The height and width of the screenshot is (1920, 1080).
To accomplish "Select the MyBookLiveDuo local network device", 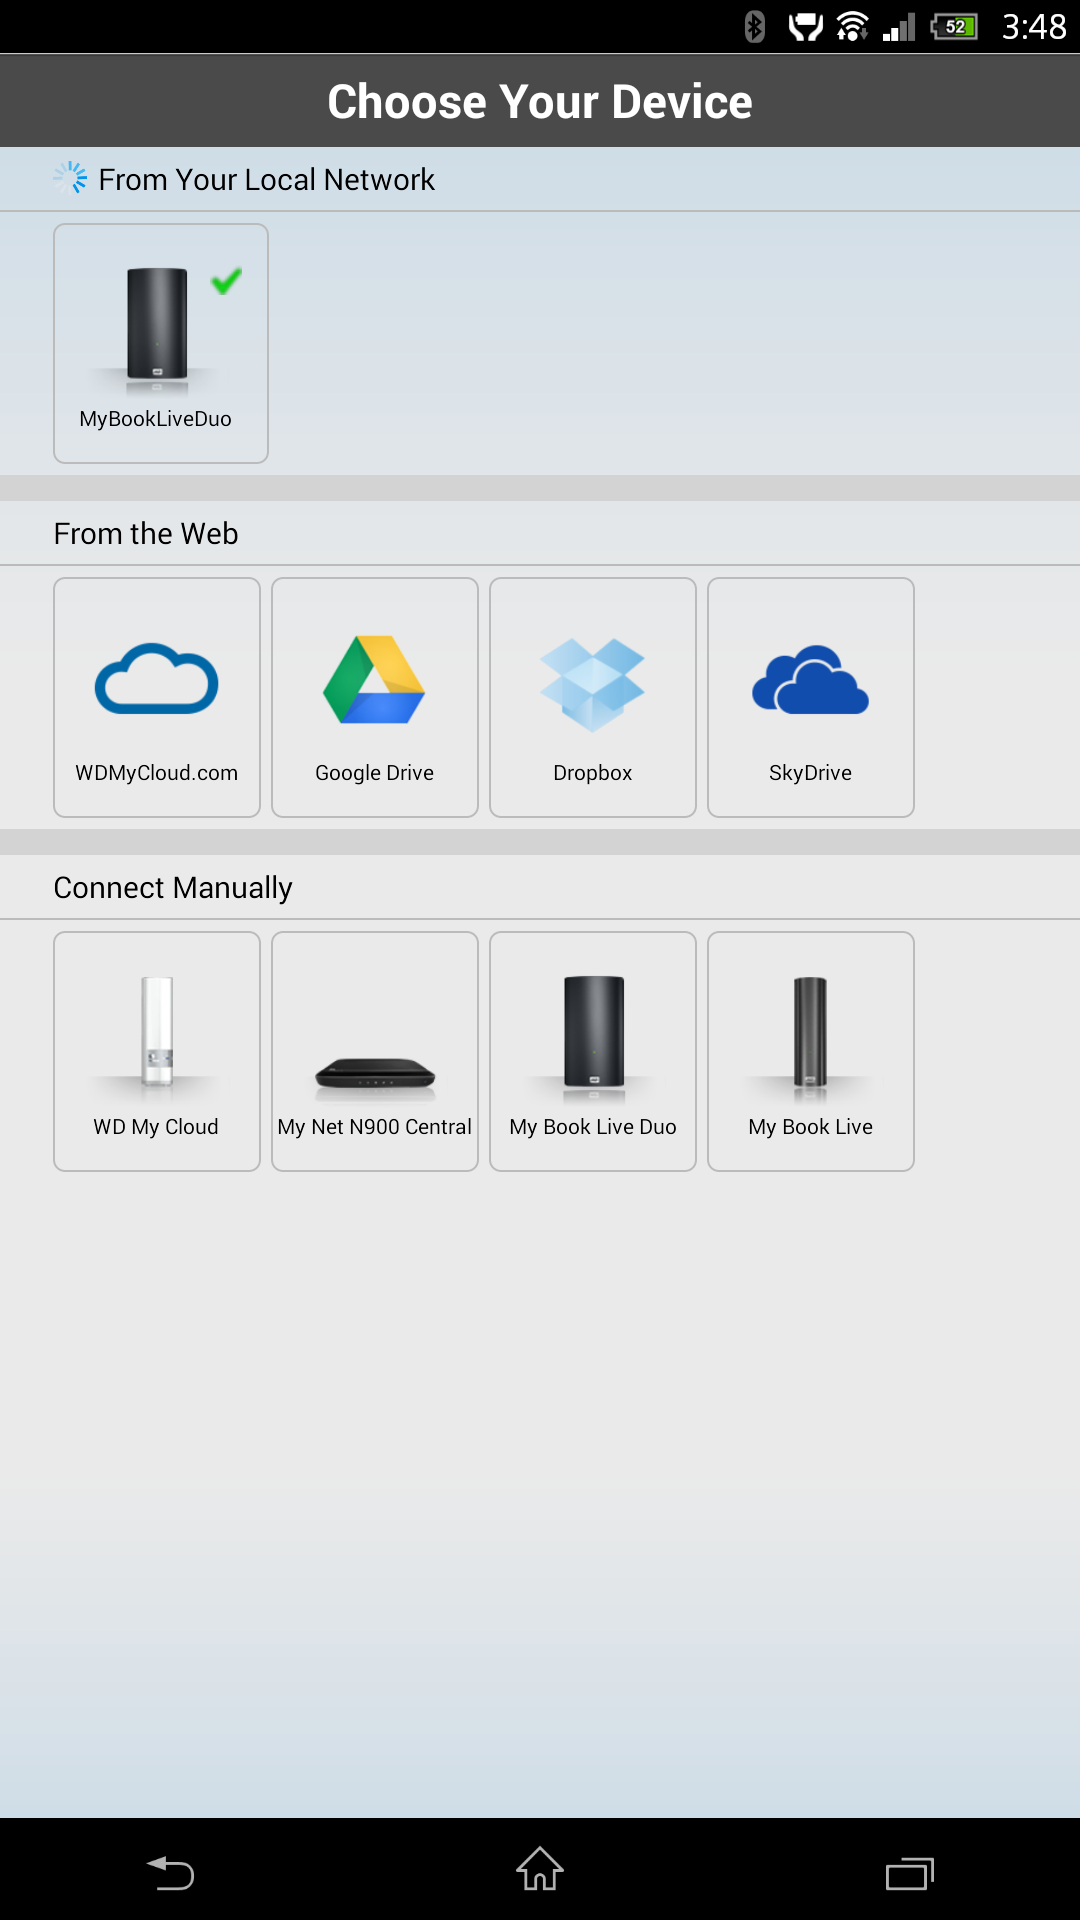I will click(x=161, y=343).
